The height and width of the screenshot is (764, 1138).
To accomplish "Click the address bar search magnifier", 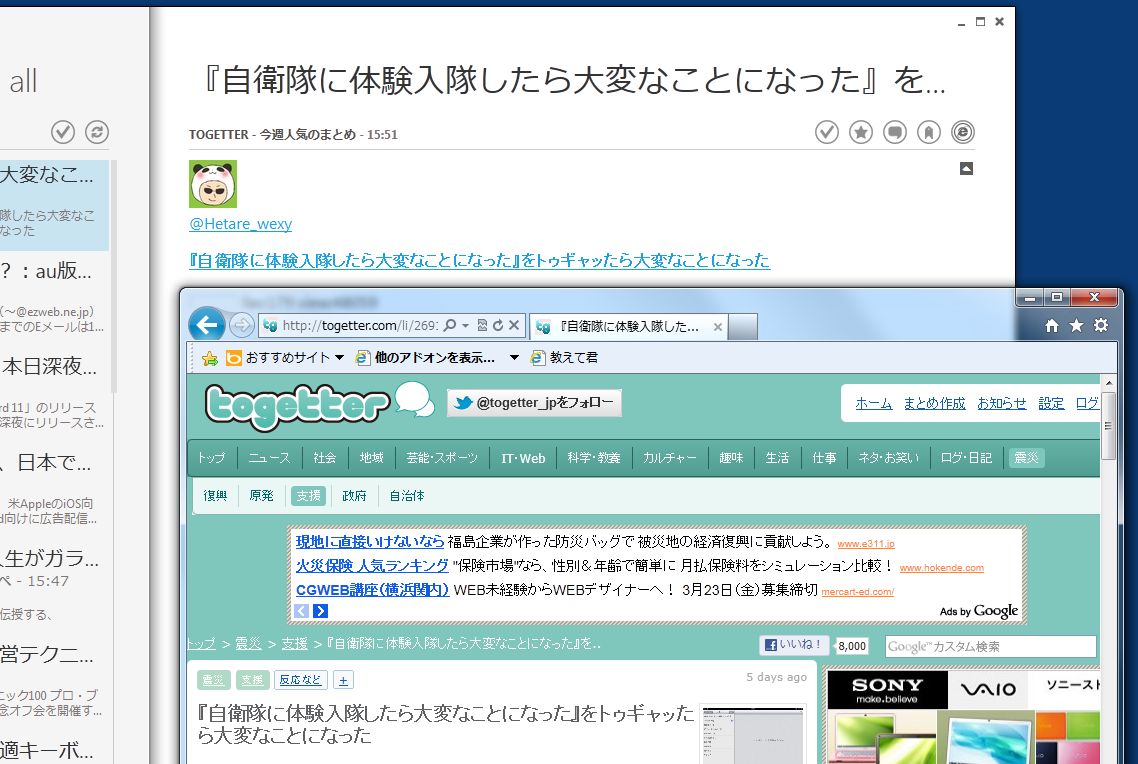I will point(450,325).
